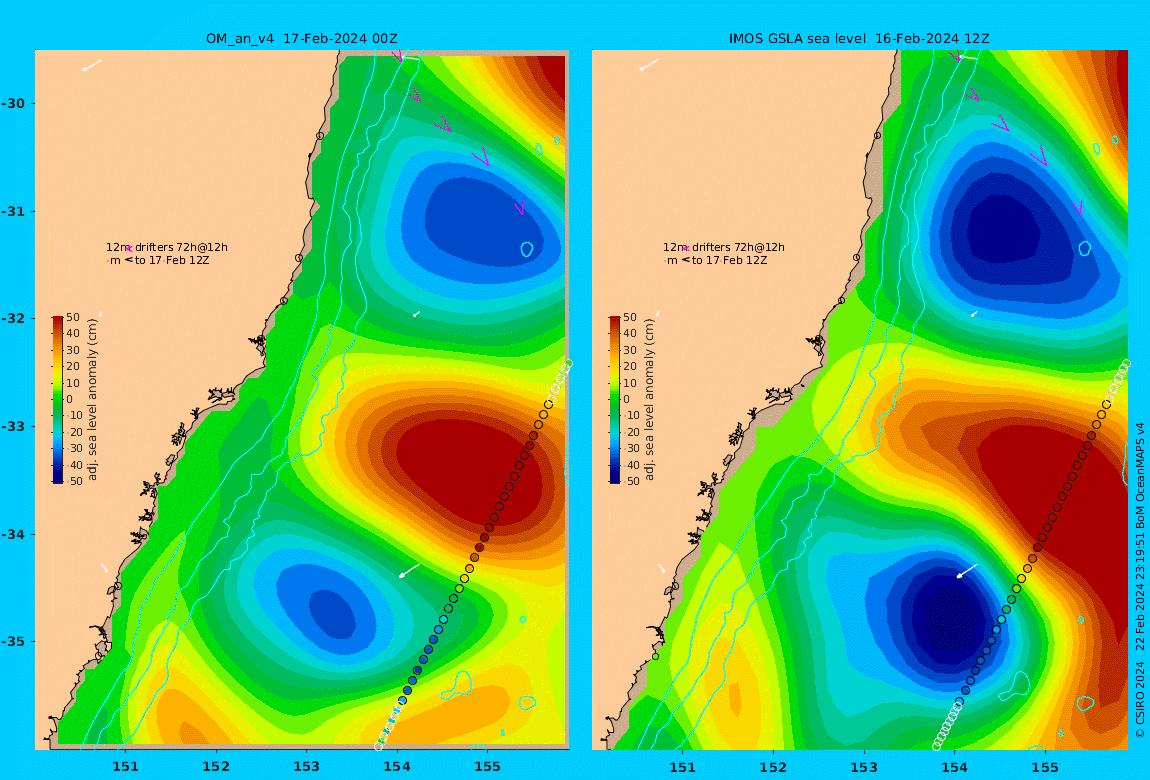Select the -35 latitude axis label

[12, 642]
